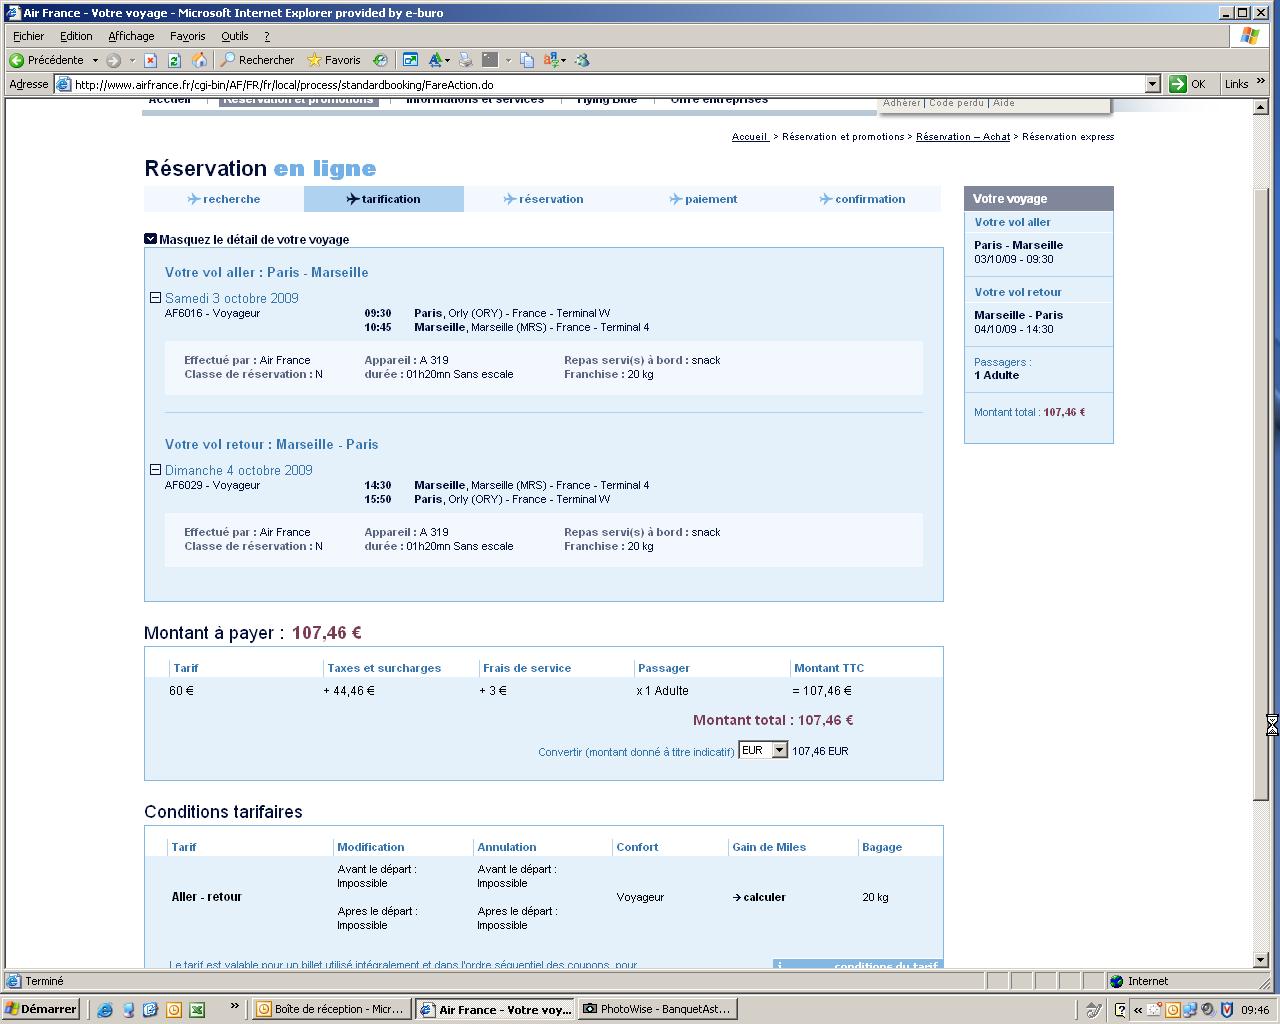This screenshot has height=1024, width=1280.
Task: Click the Précédente back button
Action: [47, 60]
